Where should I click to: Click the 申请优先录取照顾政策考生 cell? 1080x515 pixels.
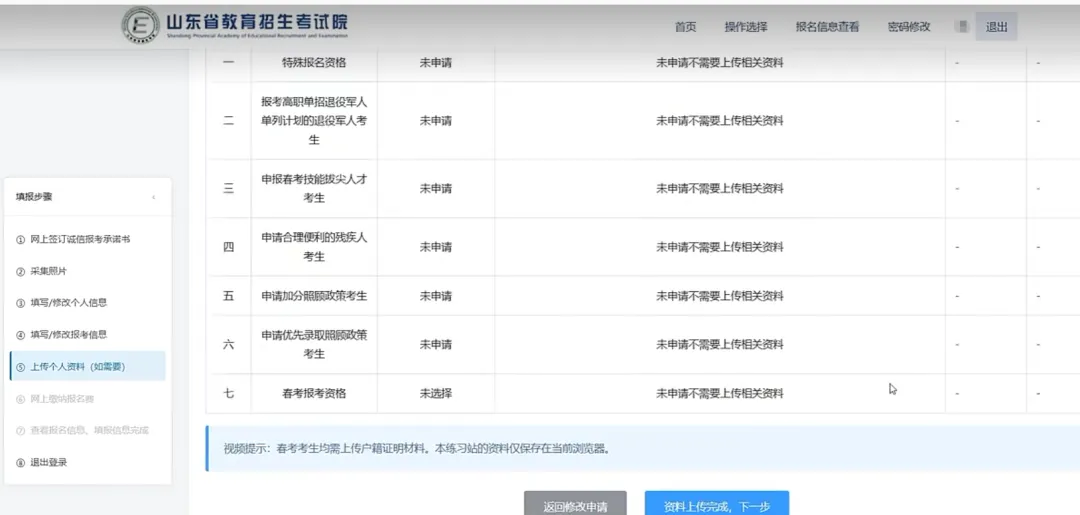(x=314, y=344)
